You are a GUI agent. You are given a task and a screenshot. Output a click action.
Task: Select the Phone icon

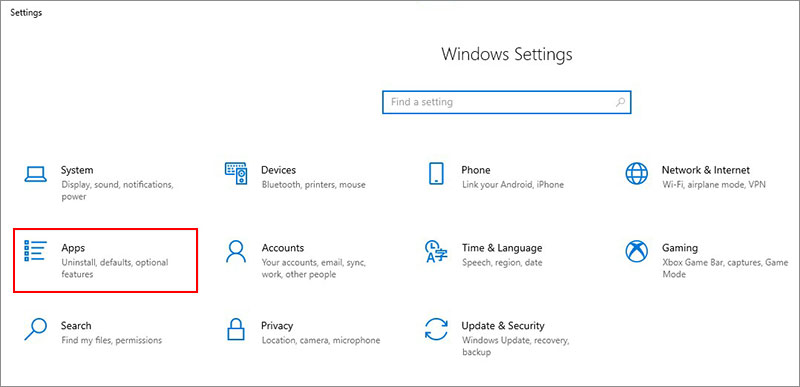pos(436,173)
